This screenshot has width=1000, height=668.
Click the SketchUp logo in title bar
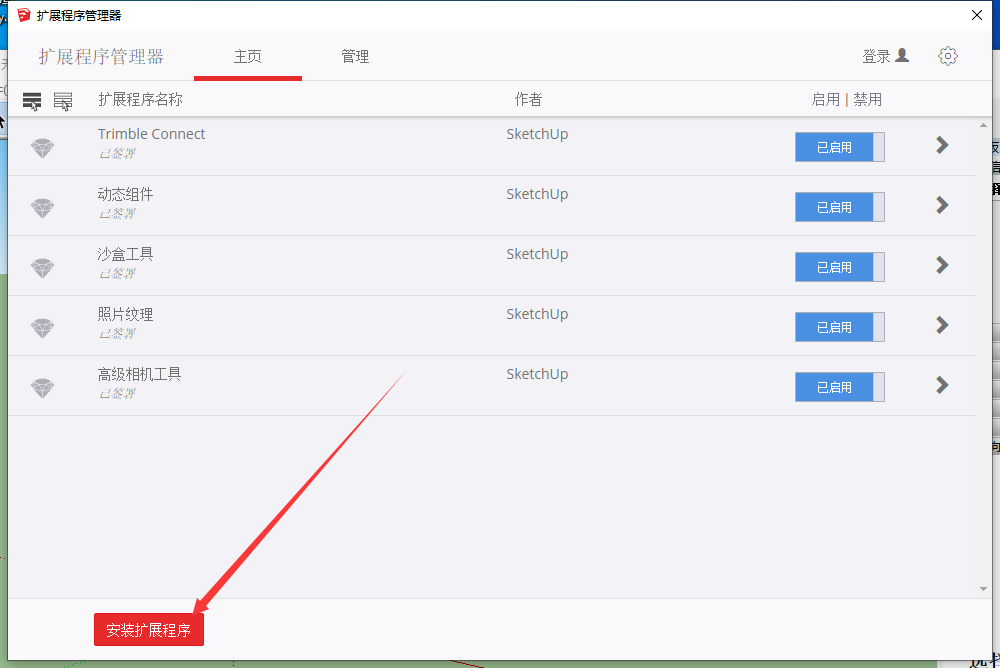(24, 15)
